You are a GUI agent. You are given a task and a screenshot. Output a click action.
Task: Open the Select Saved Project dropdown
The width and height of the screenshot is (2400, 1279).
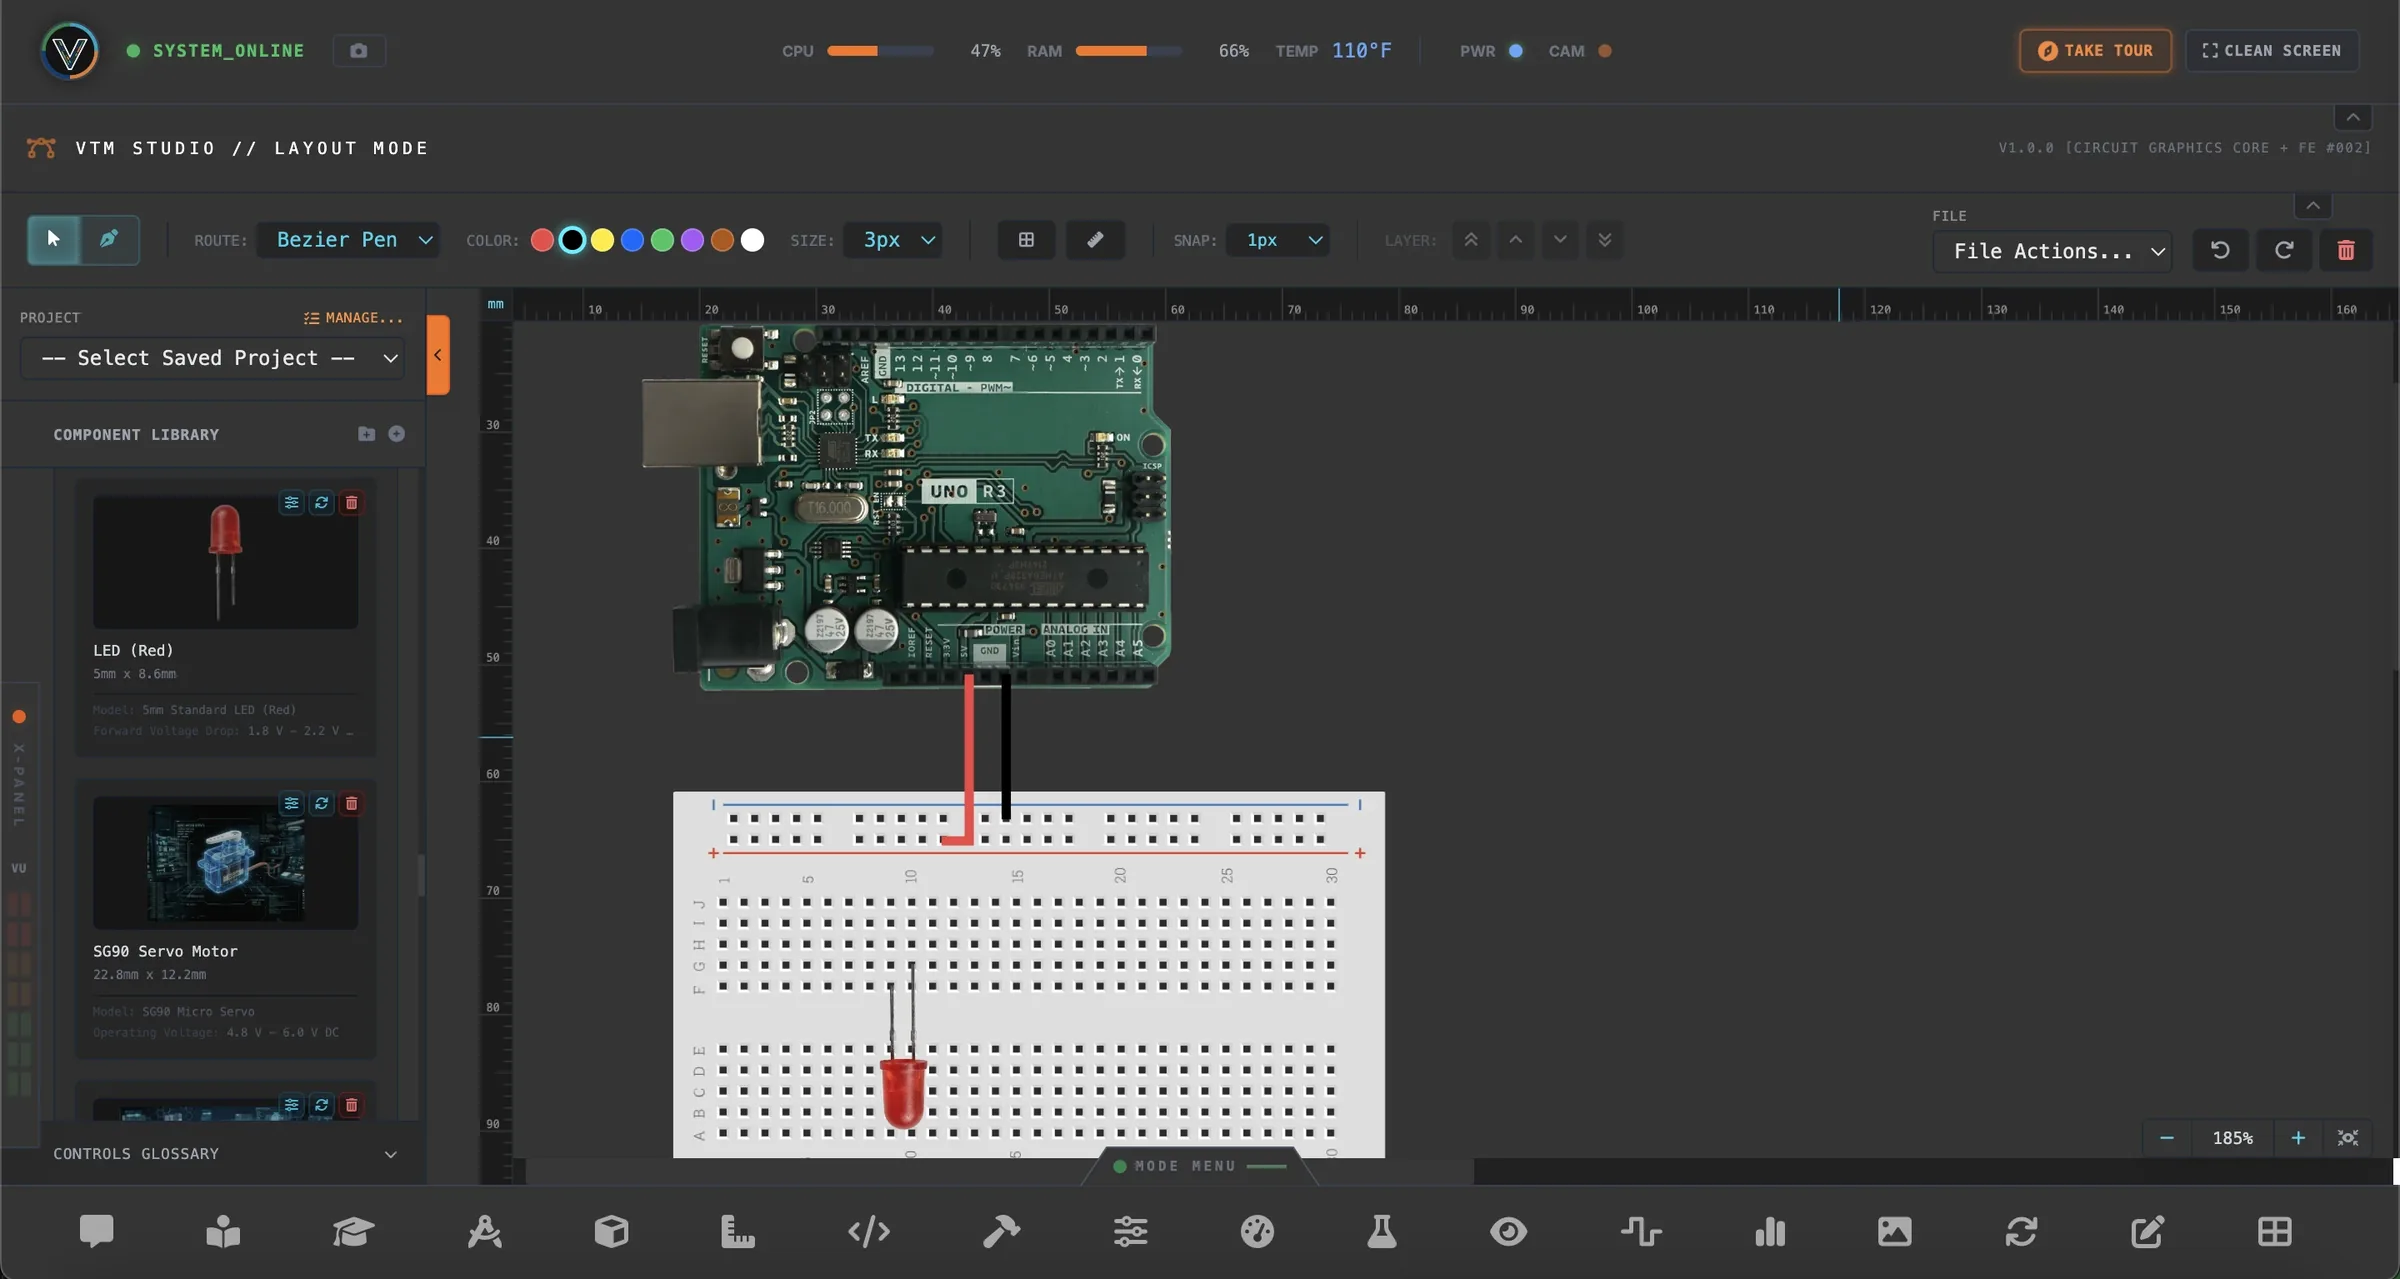[x=213, y=358]
